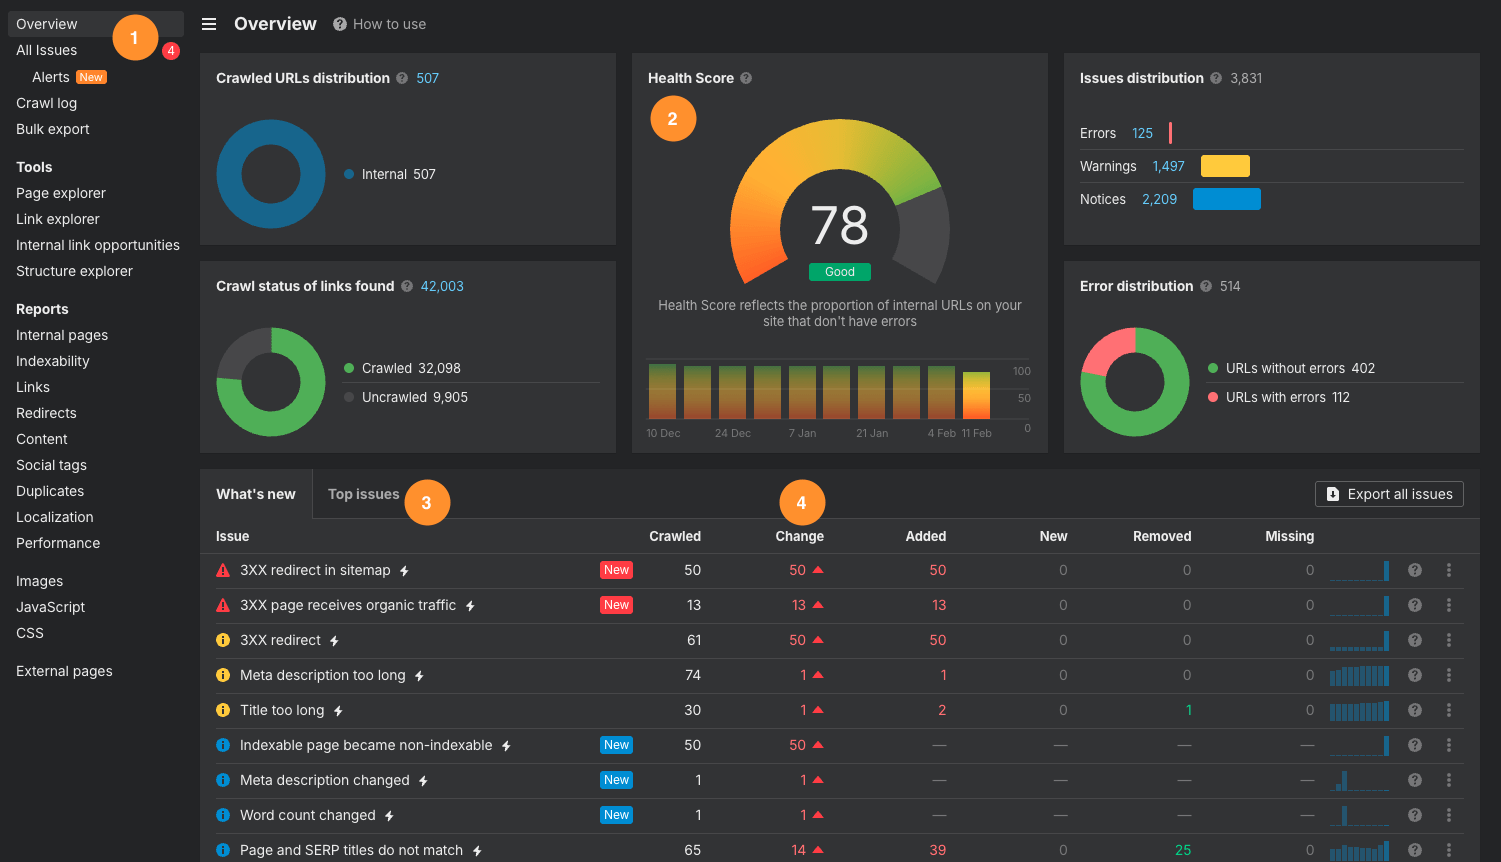
Task: Click the yellow warning icon beside "Meta description too long"
Action: click(x=223, y=675)
